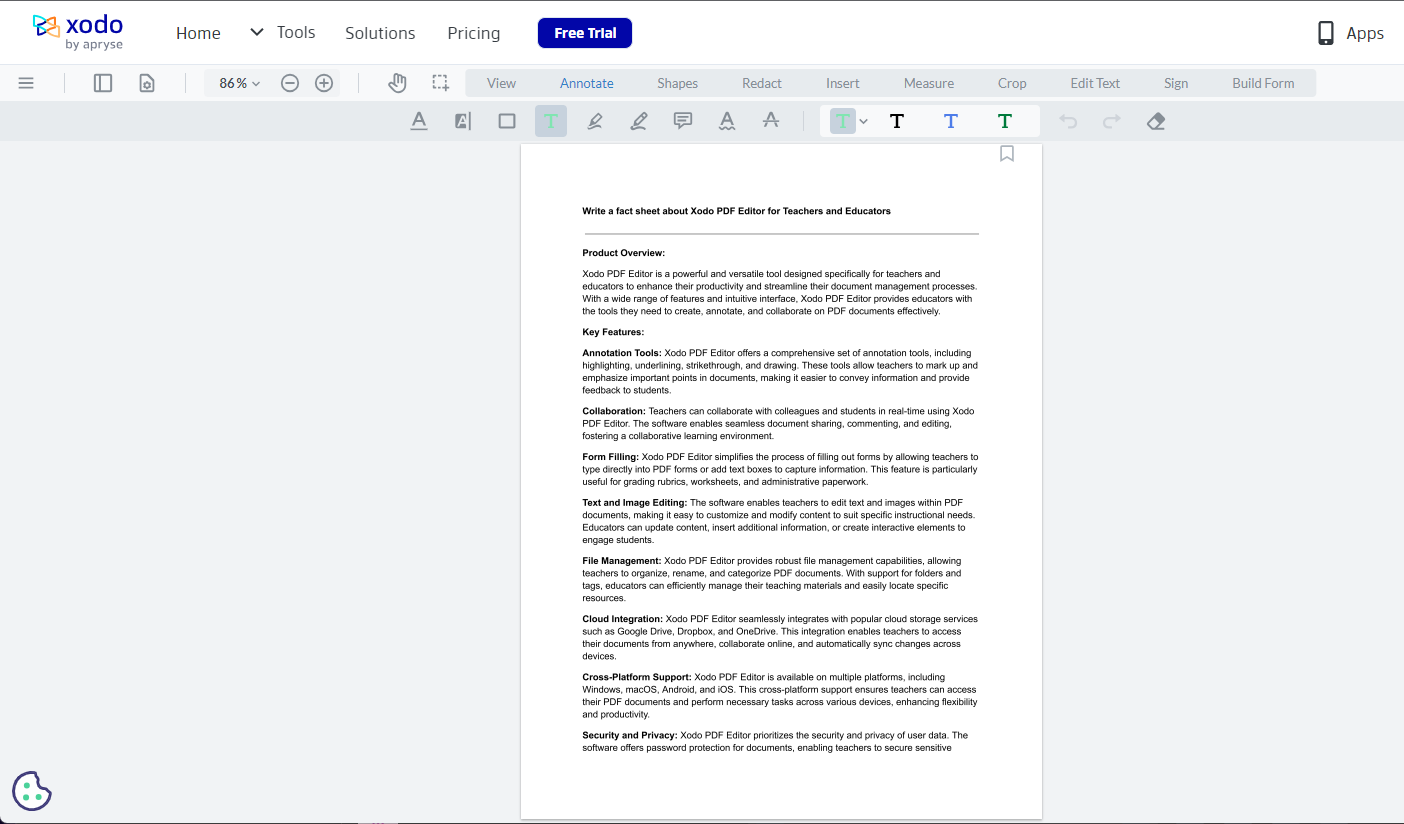1404x824 pixels.
Task: Select the strikethrough text tool
Action: (771, 121)
